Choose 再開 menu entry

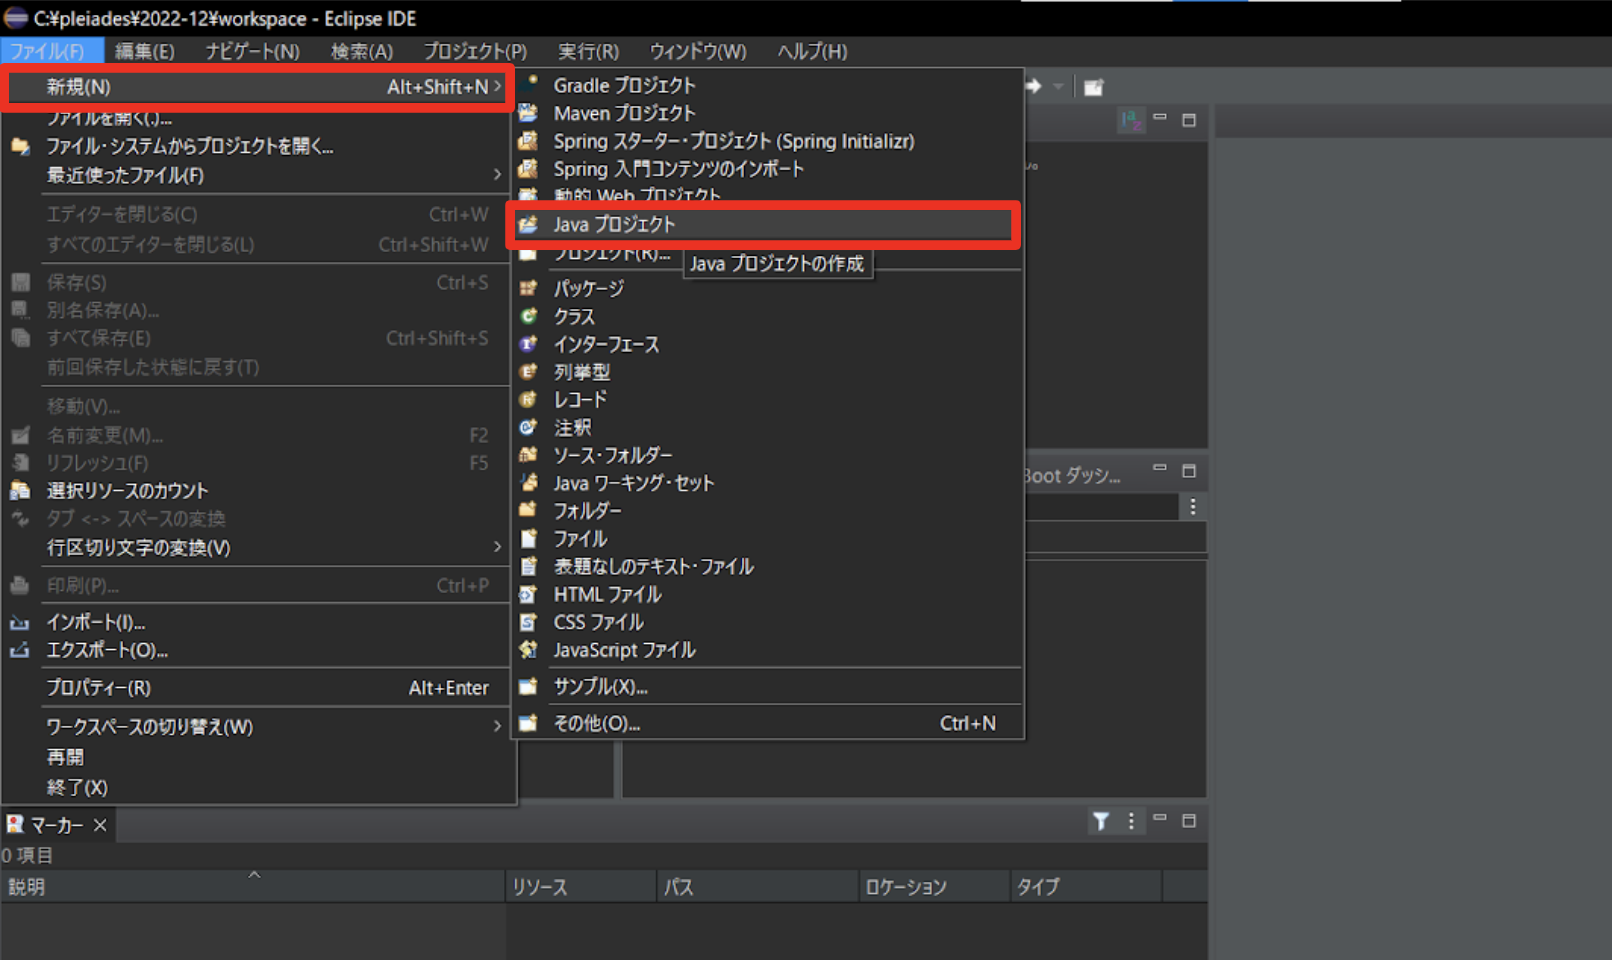(258, 757)
